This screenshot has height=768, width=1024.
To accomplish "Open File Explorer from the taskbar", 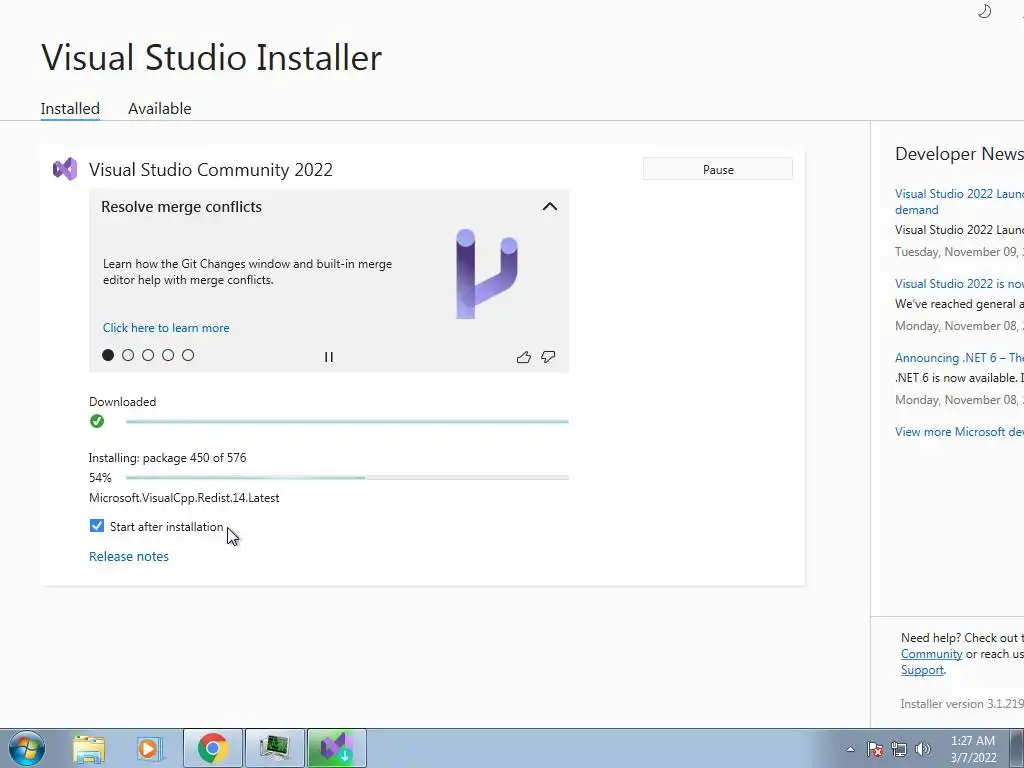I will point(88,748).
